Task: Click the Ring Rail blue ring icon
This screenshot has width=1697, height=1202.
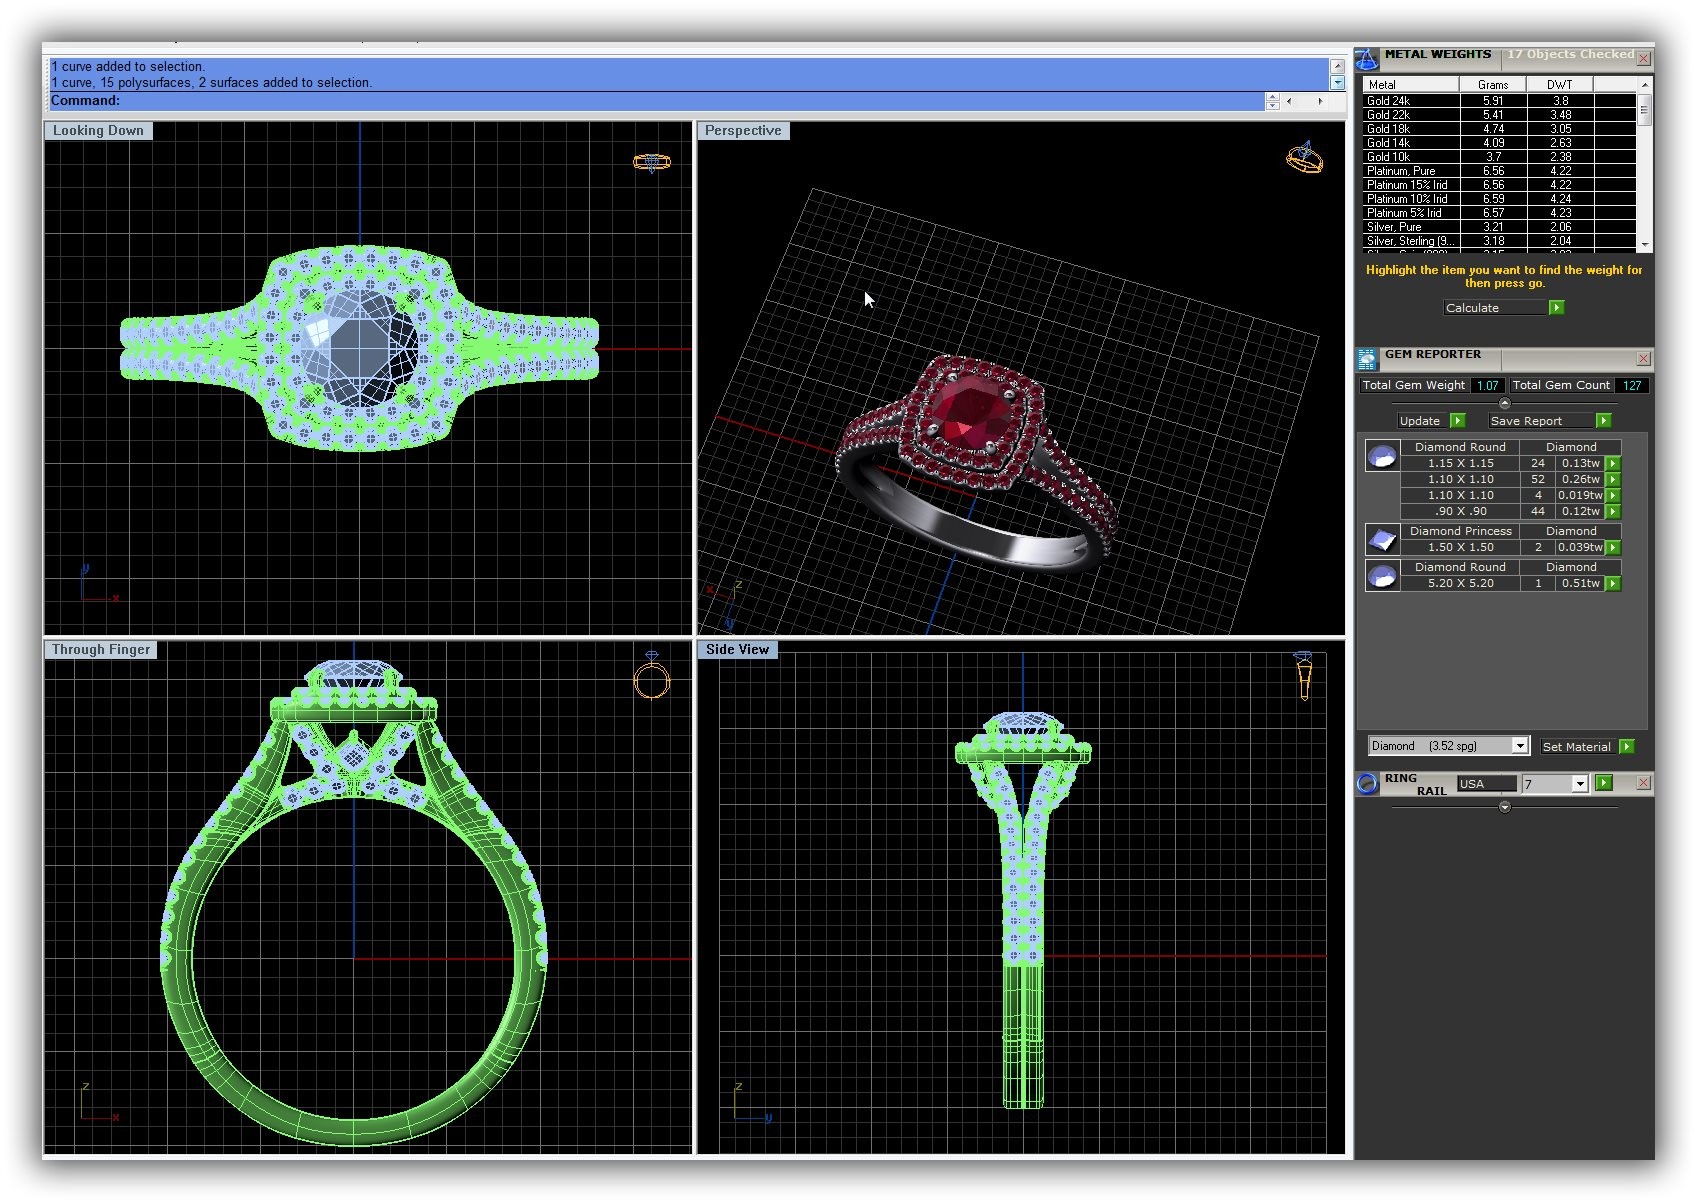Action: tap(1367, 784)
